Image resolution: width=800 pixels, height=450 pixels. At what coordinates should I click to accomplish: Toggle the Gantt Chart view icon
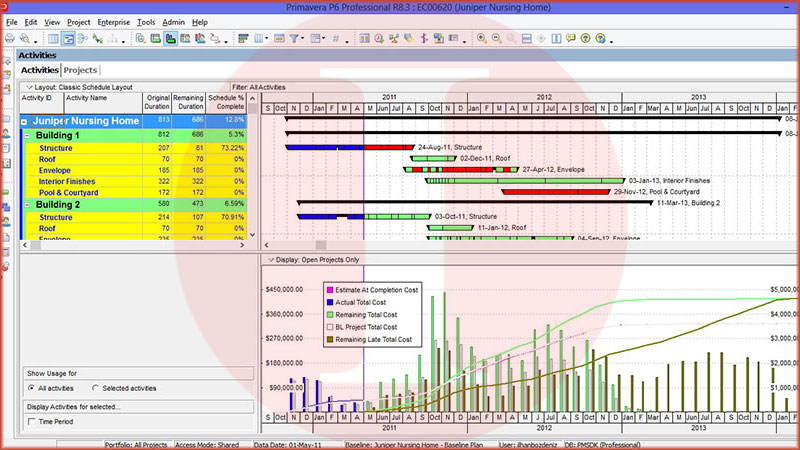pyautogui.click(x=68, y=38)
